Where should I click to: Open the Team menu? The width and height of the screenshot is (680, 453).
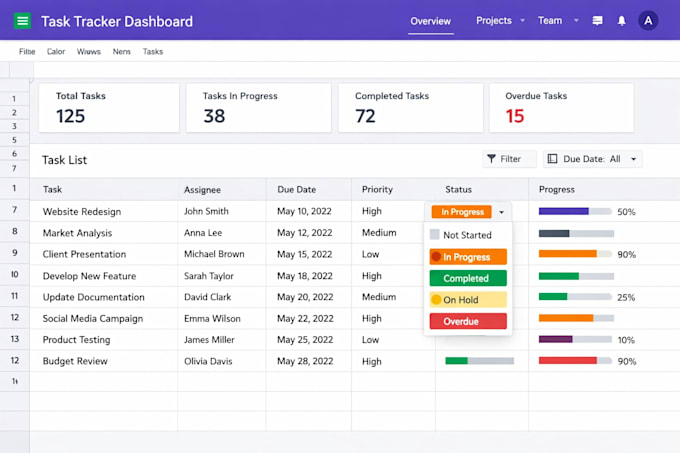coord(550,20)
